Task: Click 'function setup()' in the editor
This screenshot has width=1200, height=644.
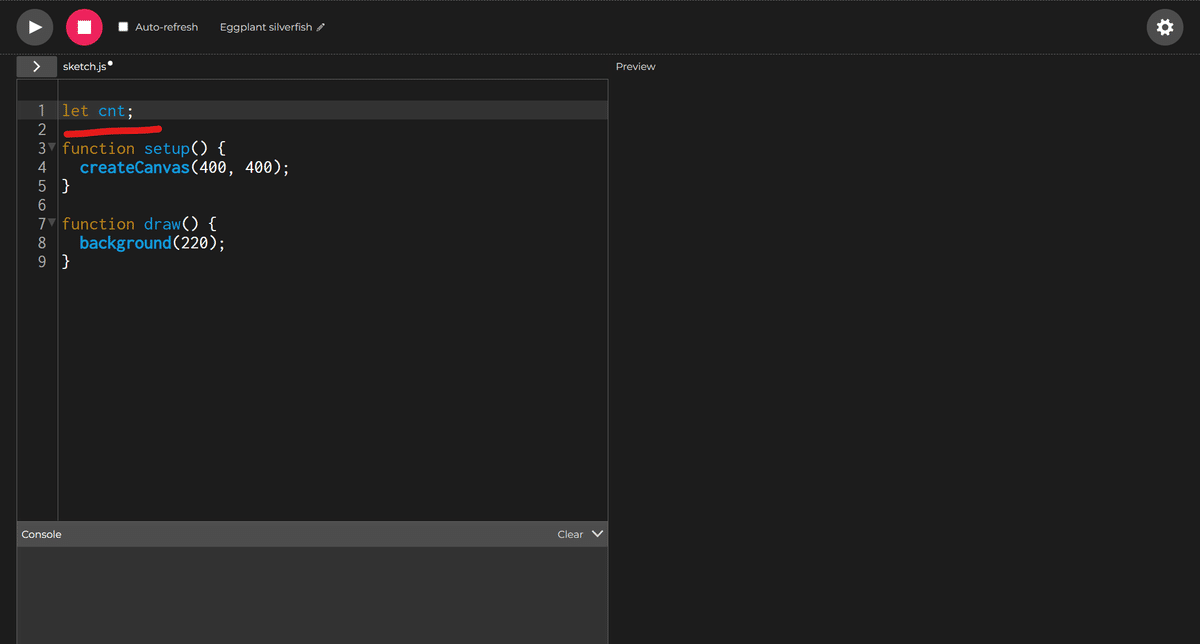Action: [144, 148]
